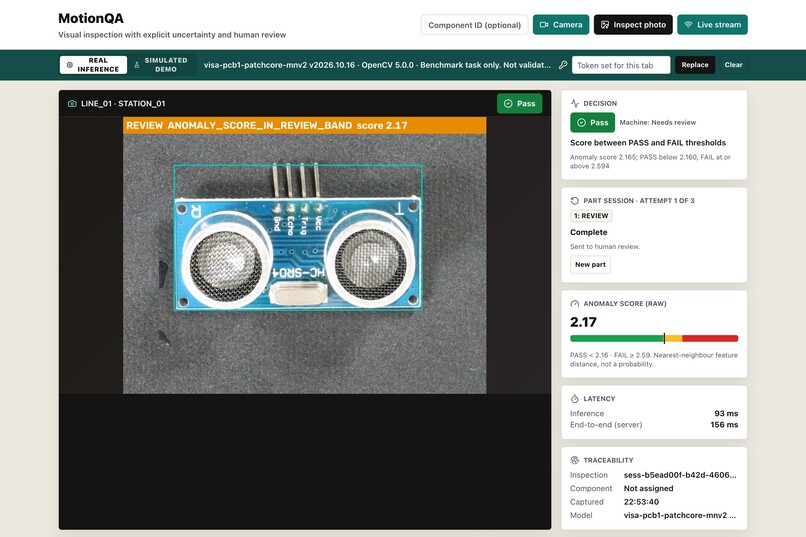This screenshot has height=537, width=806.
Task: Select the 'Sent to human review.' text
Action: tap(604, 247)
